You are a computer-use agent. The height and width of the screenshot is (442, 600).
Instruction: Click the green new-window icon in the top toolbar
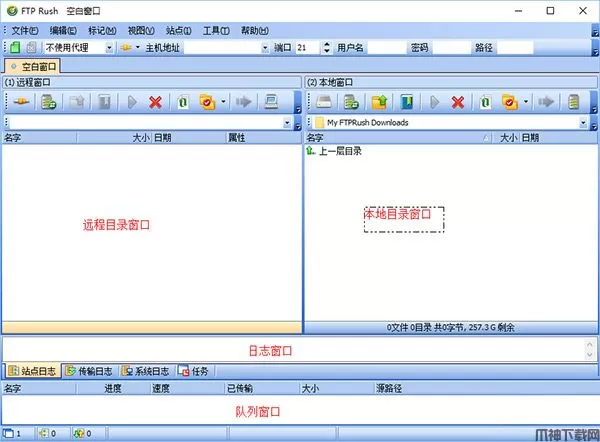tap(15, 47)
